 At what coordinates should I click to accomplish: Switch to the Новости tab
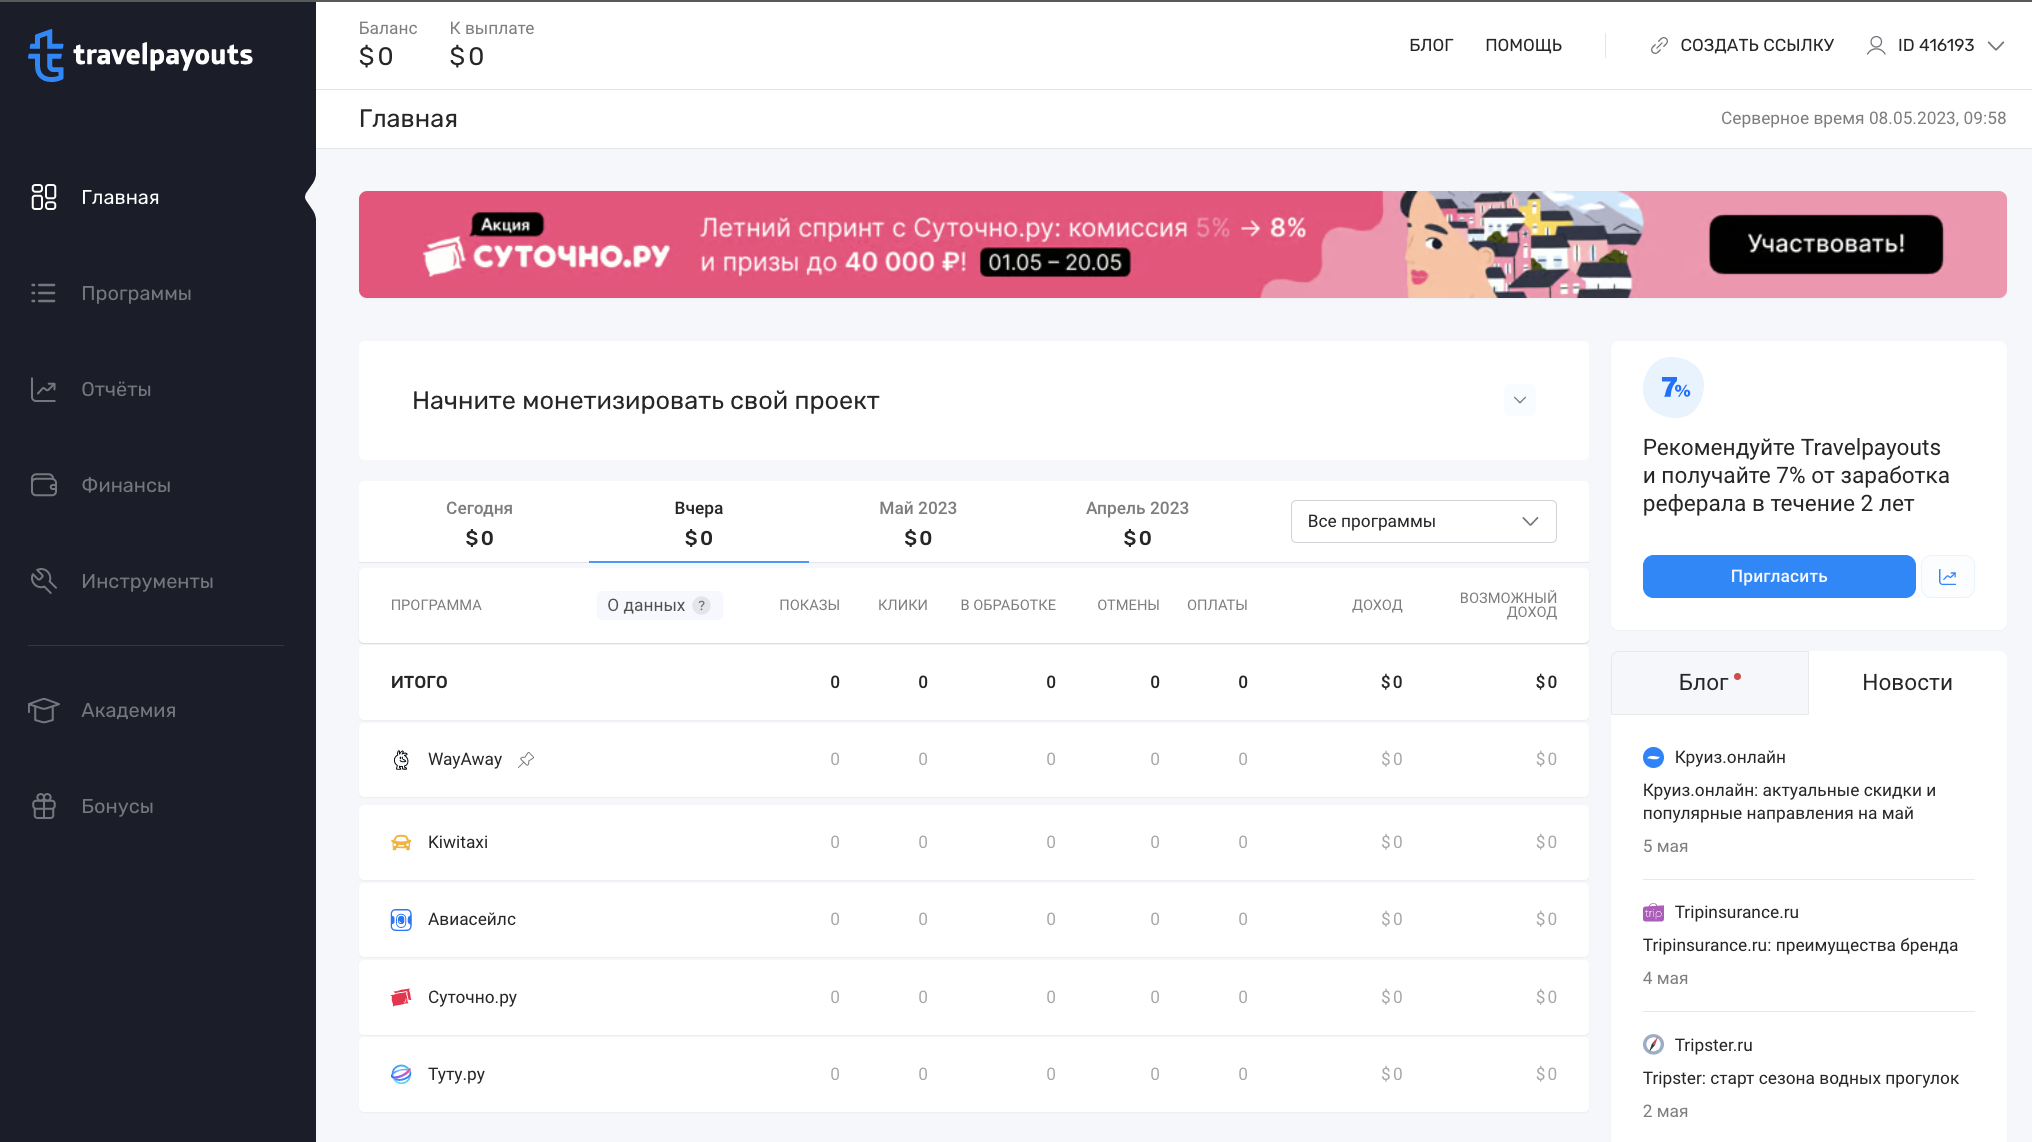(1907, 683)
